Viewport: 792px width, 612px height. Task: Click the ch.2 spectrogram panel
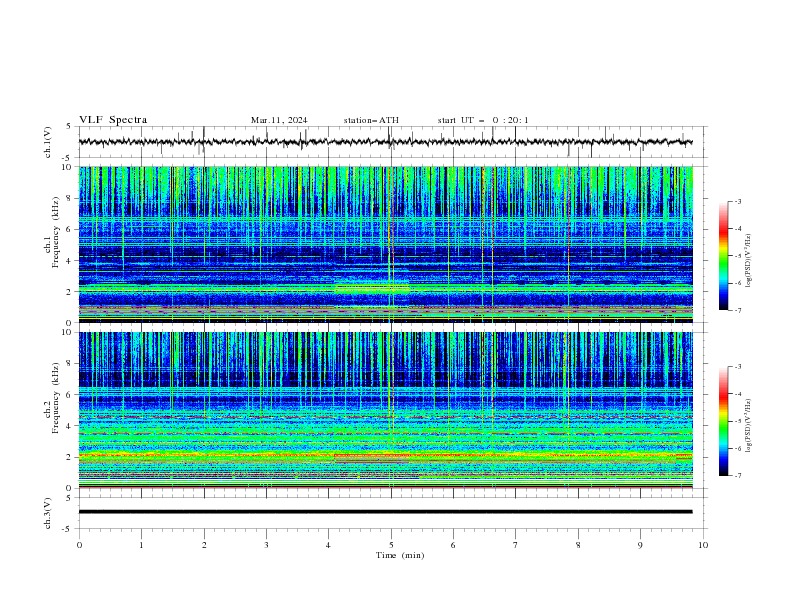point(386,410)
